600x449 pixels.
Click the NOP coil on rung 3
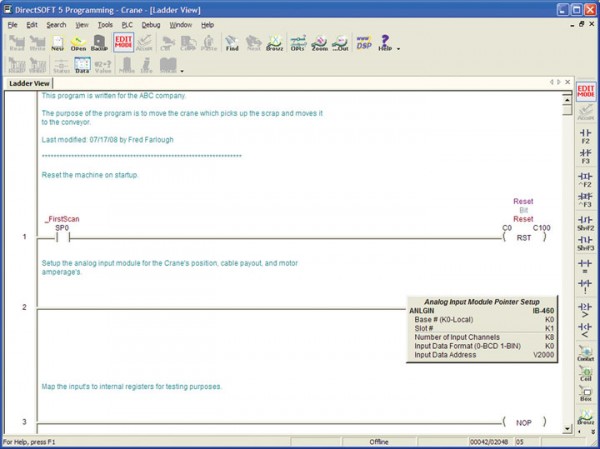click(524, 423)
